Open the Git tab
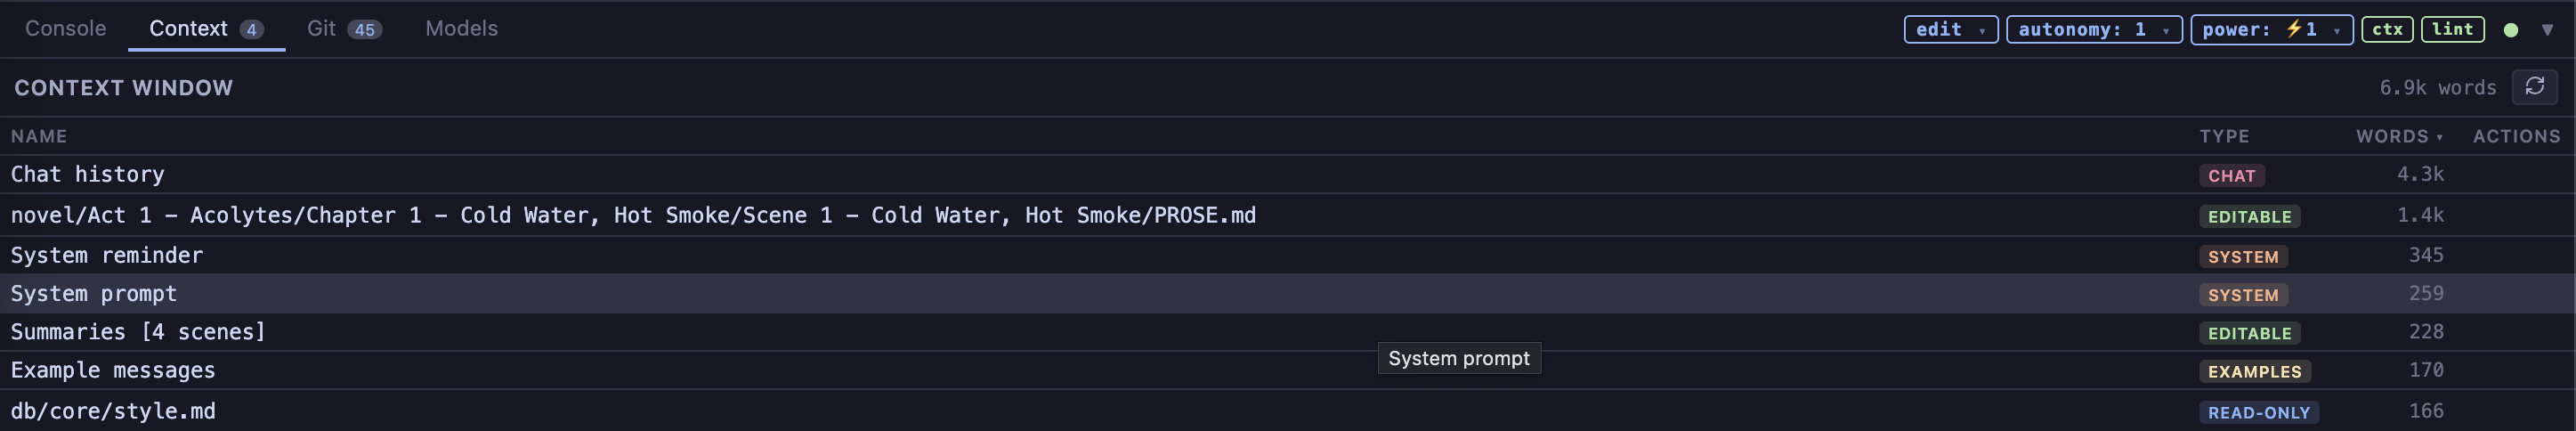This screenshot has height=431, width=2576. (x=343, y=28)
